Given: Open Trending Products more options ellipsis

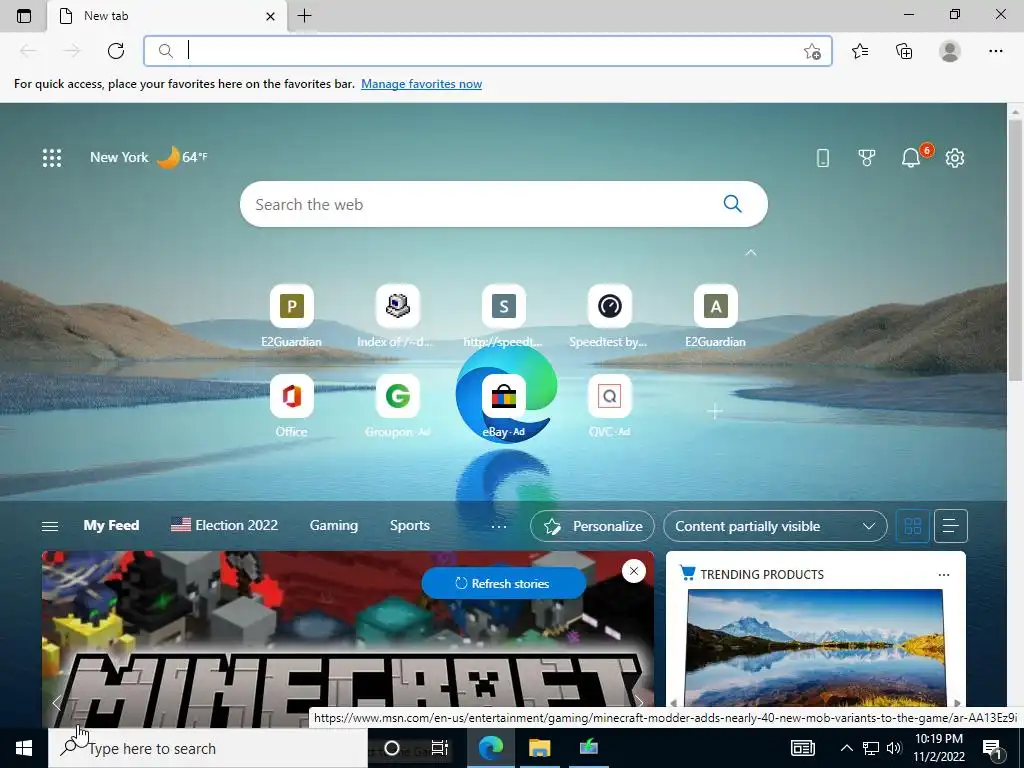Looking at the screenshot, I should pyautogui.click(x=944, y=575).
